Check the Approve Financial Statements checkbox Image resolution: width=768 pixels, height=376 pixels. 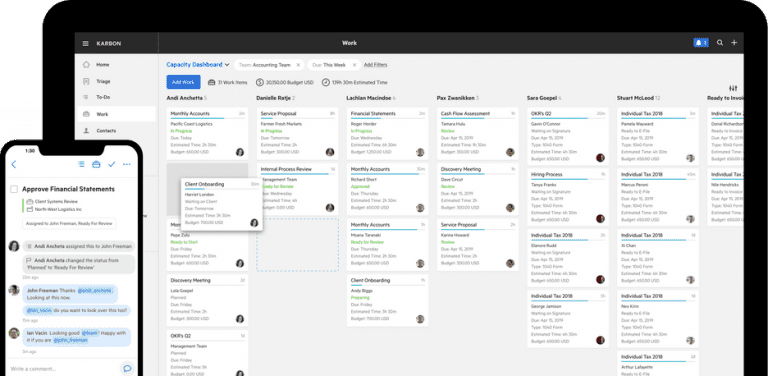(x=14, y=189)
